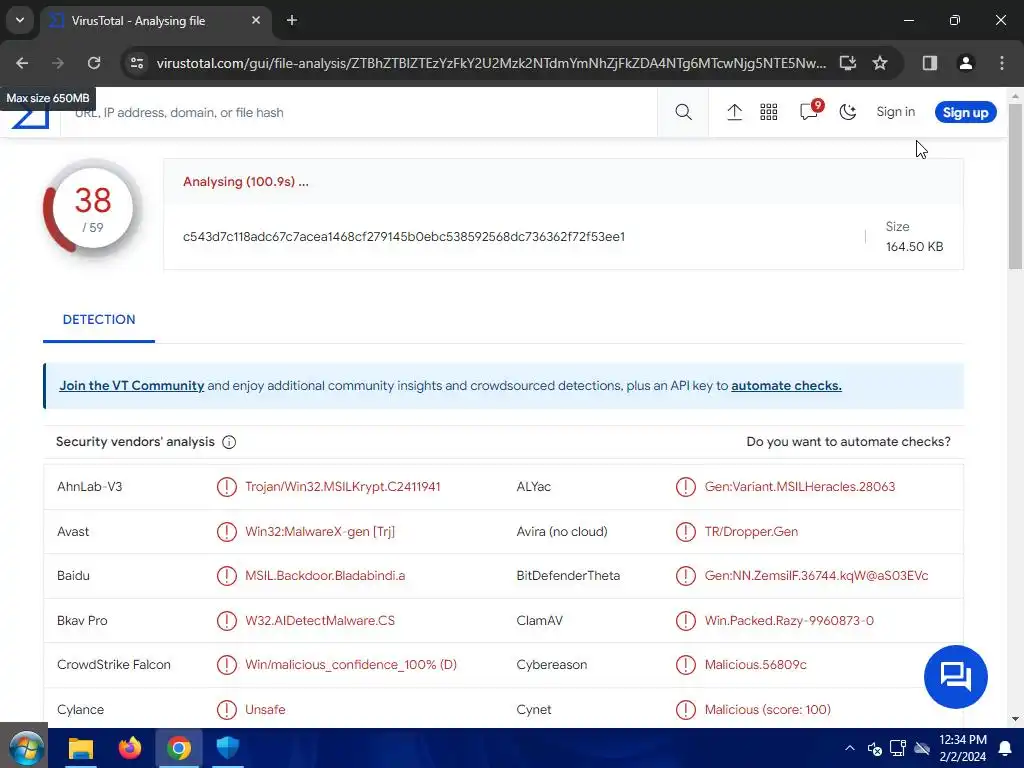This screenshot has width=1024, height=768.
Task: Click the Avira detection warning icon
Action: (686, 532)
